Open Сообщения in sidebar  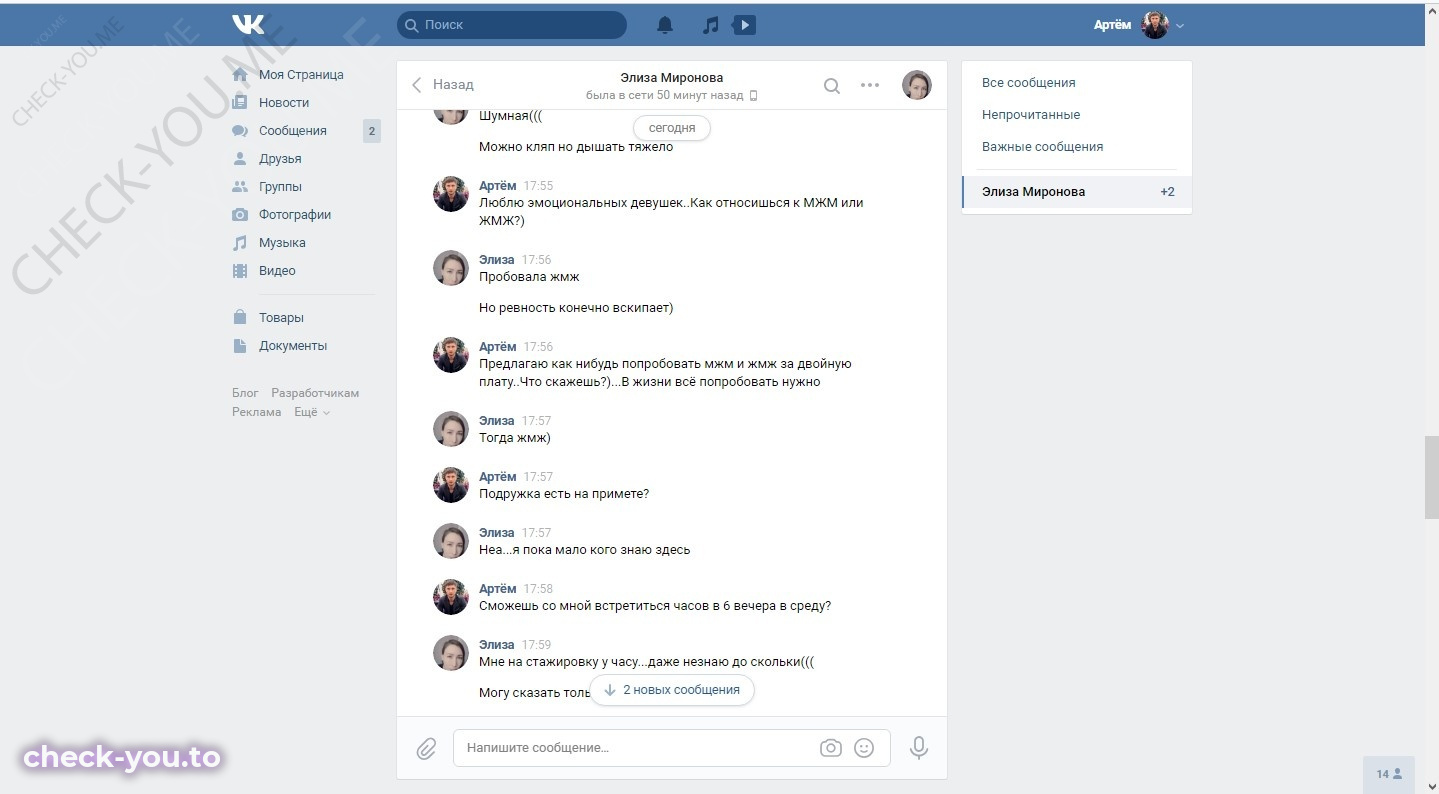293,131
